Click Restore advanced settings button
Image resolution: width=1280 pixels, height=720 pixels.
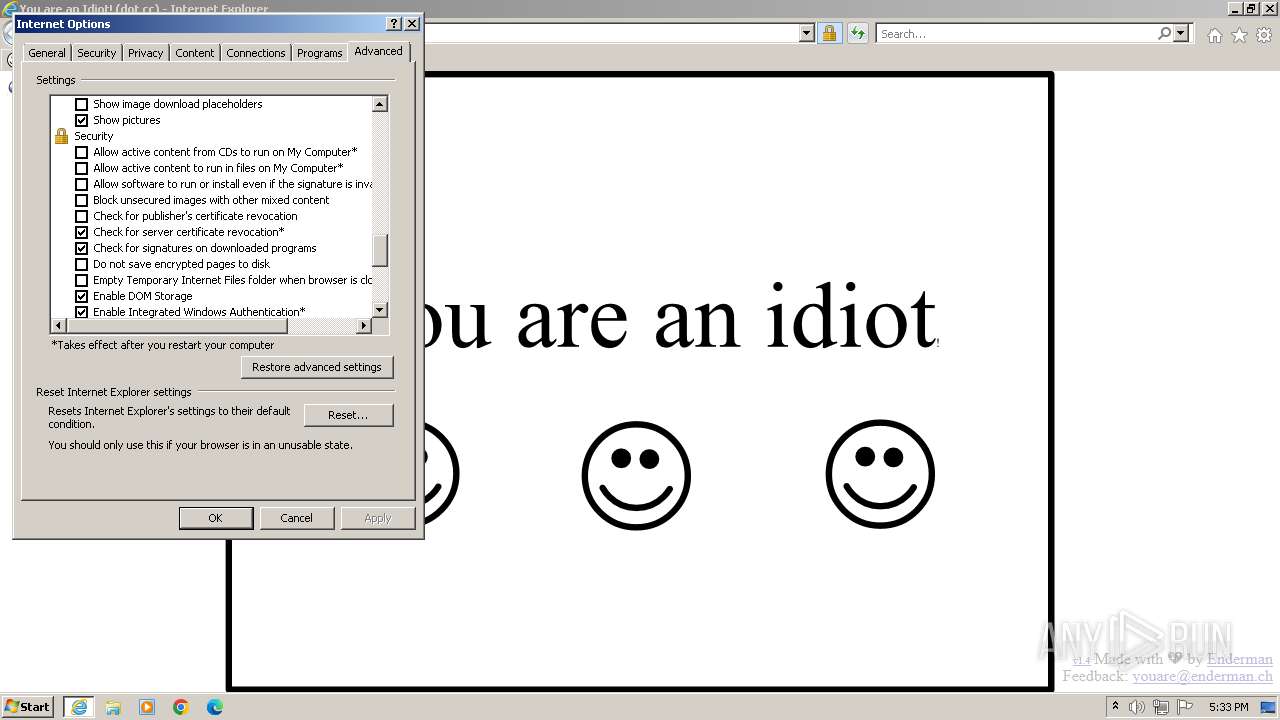coord(317,367)
